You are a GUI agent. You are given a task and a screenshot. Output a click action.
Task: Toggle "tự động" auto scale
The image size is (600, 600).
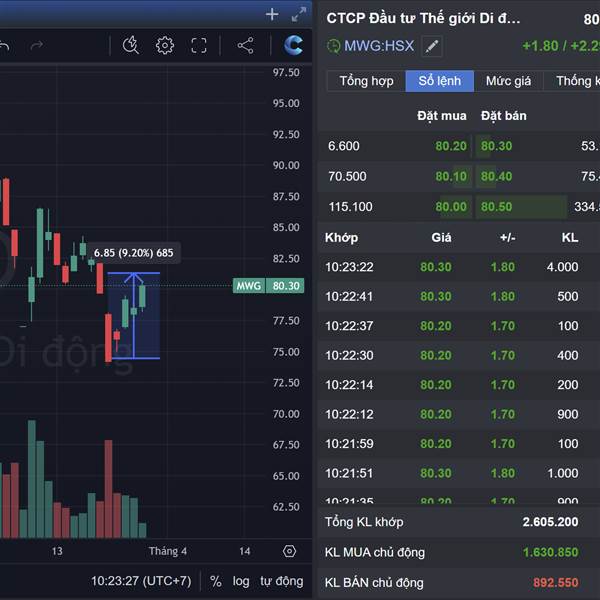(281, 581)
